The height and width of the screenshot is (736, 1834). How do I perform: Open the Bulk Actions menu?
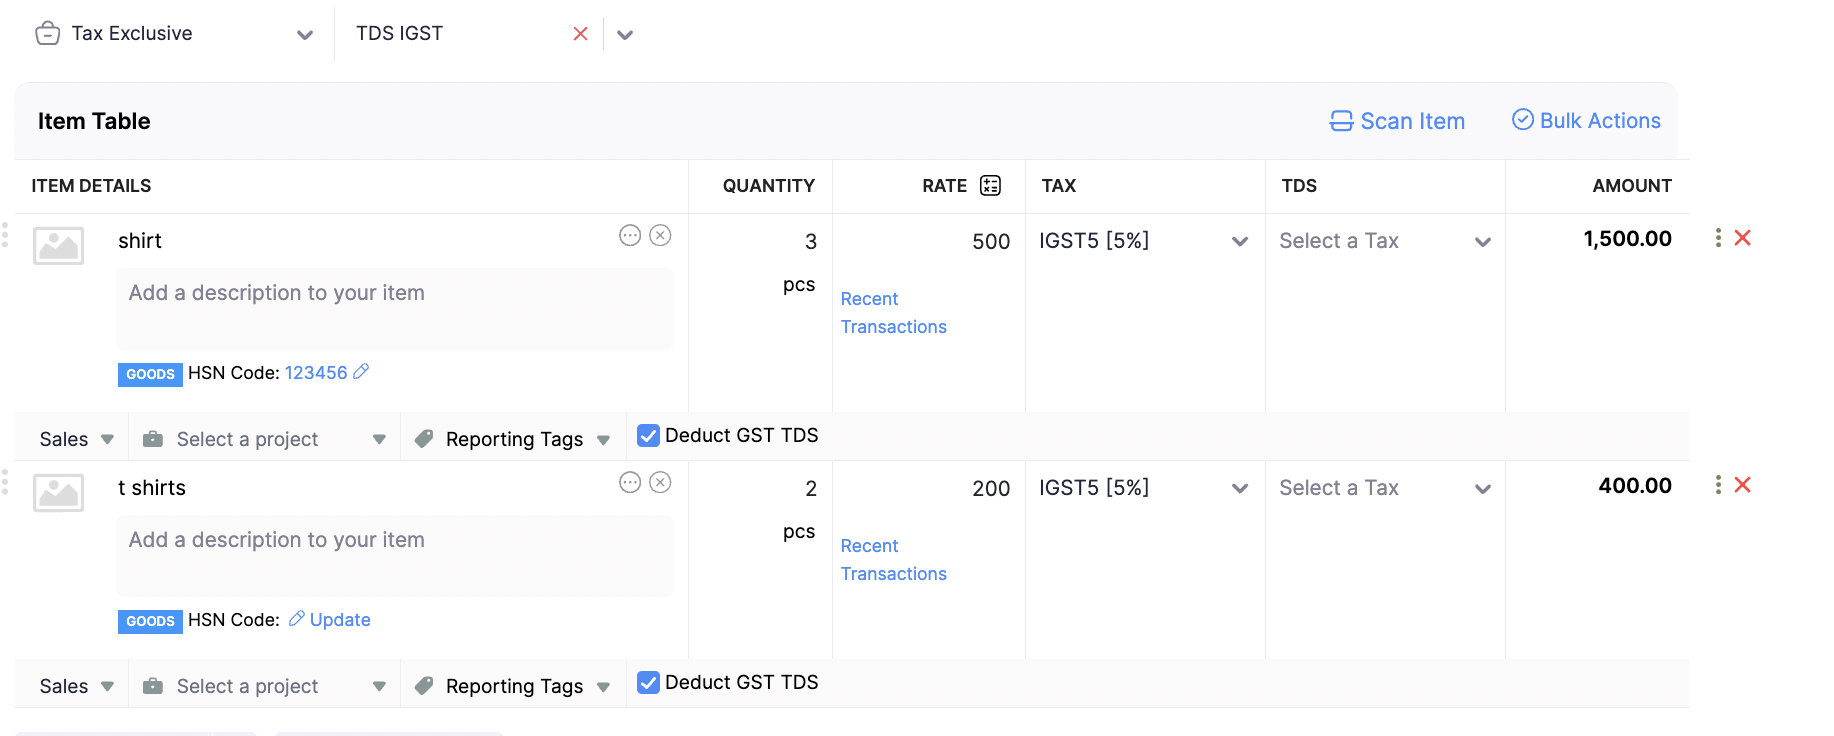(1586, 121)
